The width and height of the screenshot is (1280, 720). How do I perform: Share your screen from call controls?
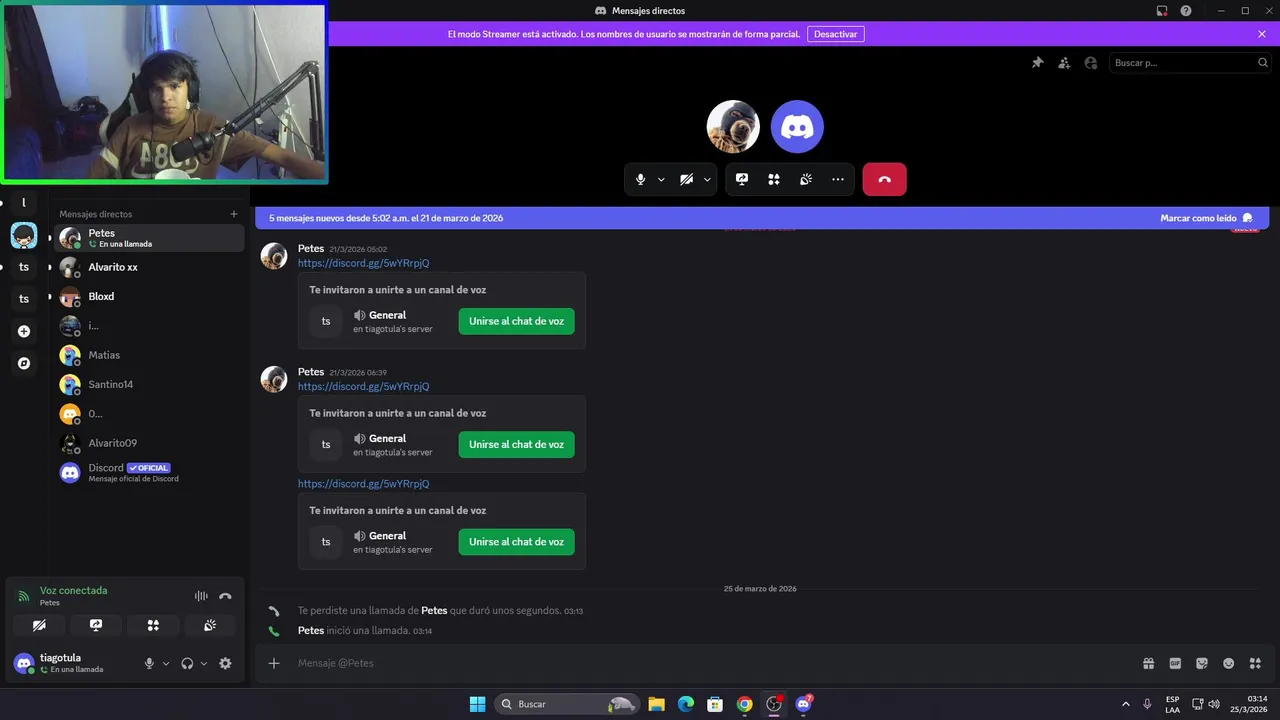pos(742,179)
